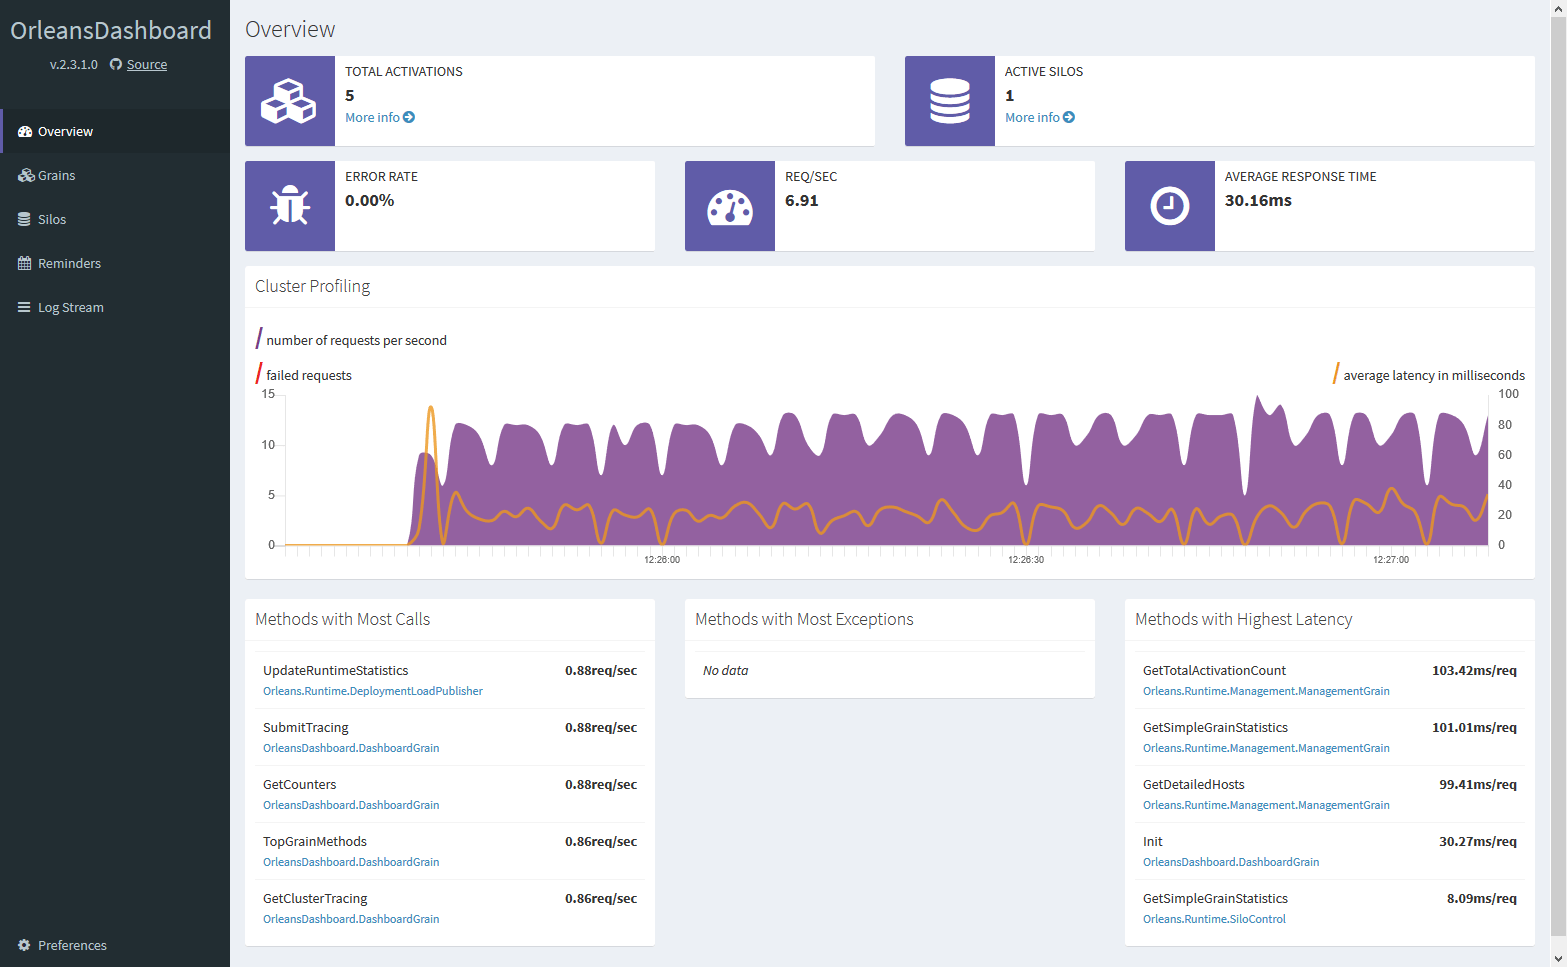Click the GitHub icon beside Source

(x=116, y=65)
